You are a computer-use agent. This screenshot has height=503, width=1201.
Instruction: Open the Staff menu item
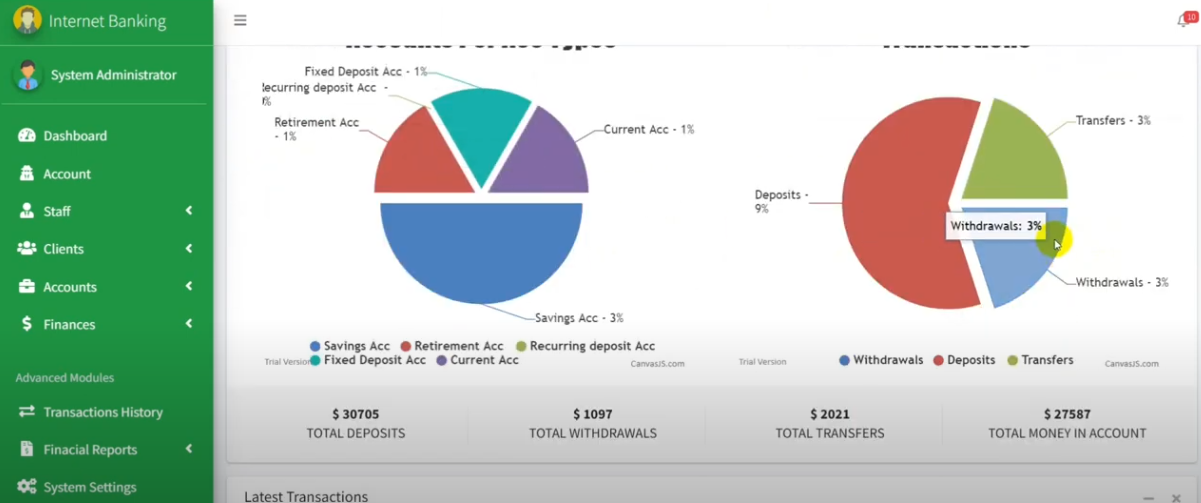(57, 211)
